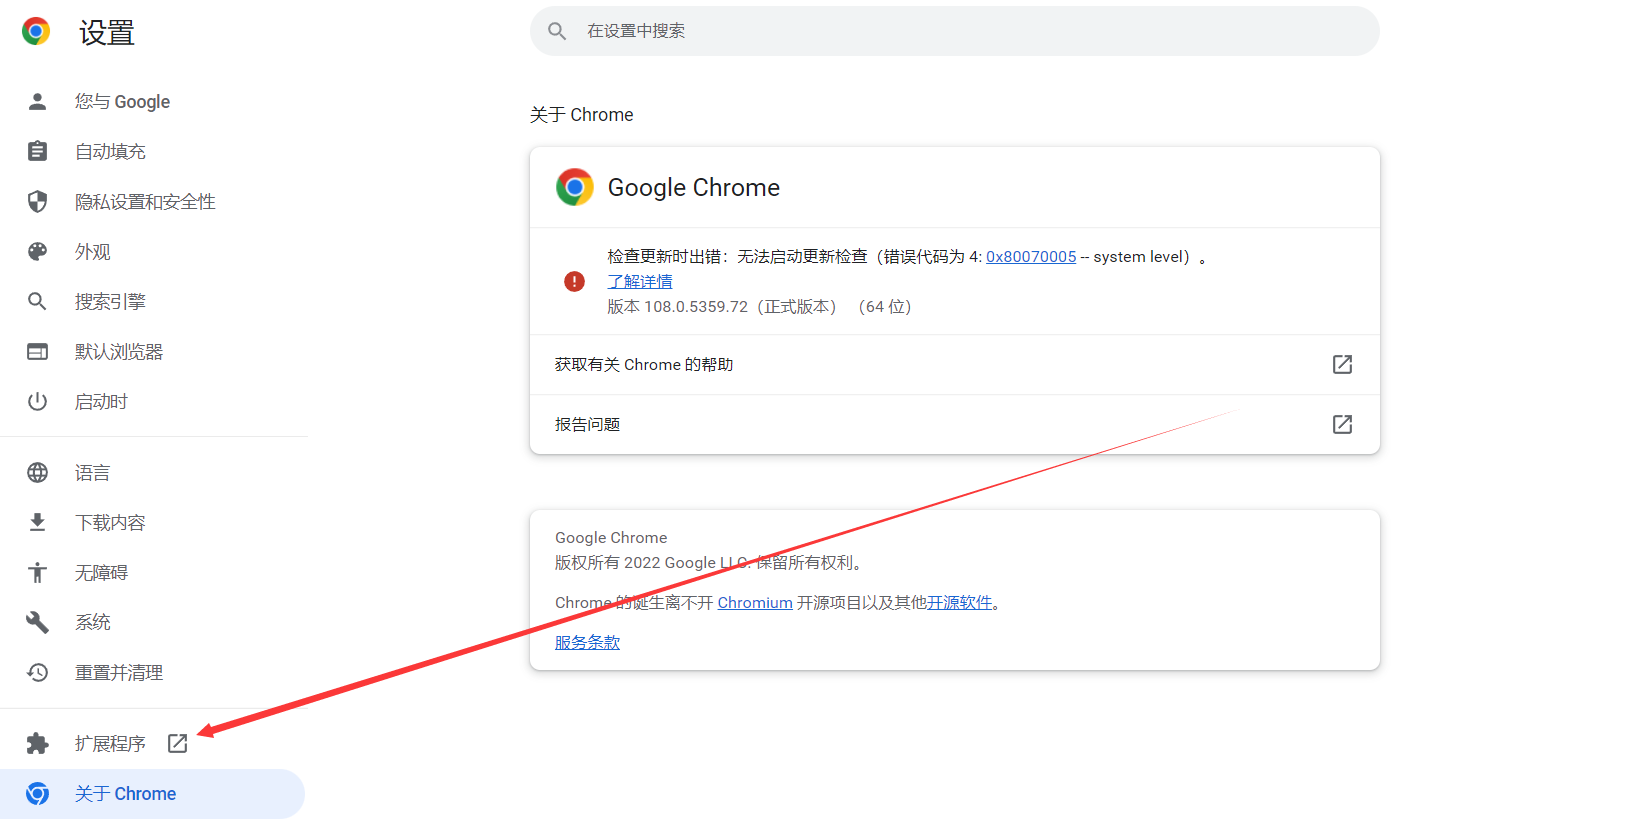Click the 设置 page title
Screen dimensions: 1649x831
tap(107, 32)
